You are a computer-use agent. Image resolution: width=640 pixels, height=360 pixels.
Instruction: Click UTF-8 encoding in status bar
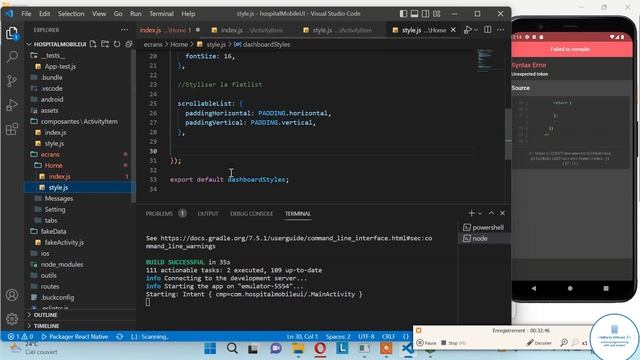366,337
